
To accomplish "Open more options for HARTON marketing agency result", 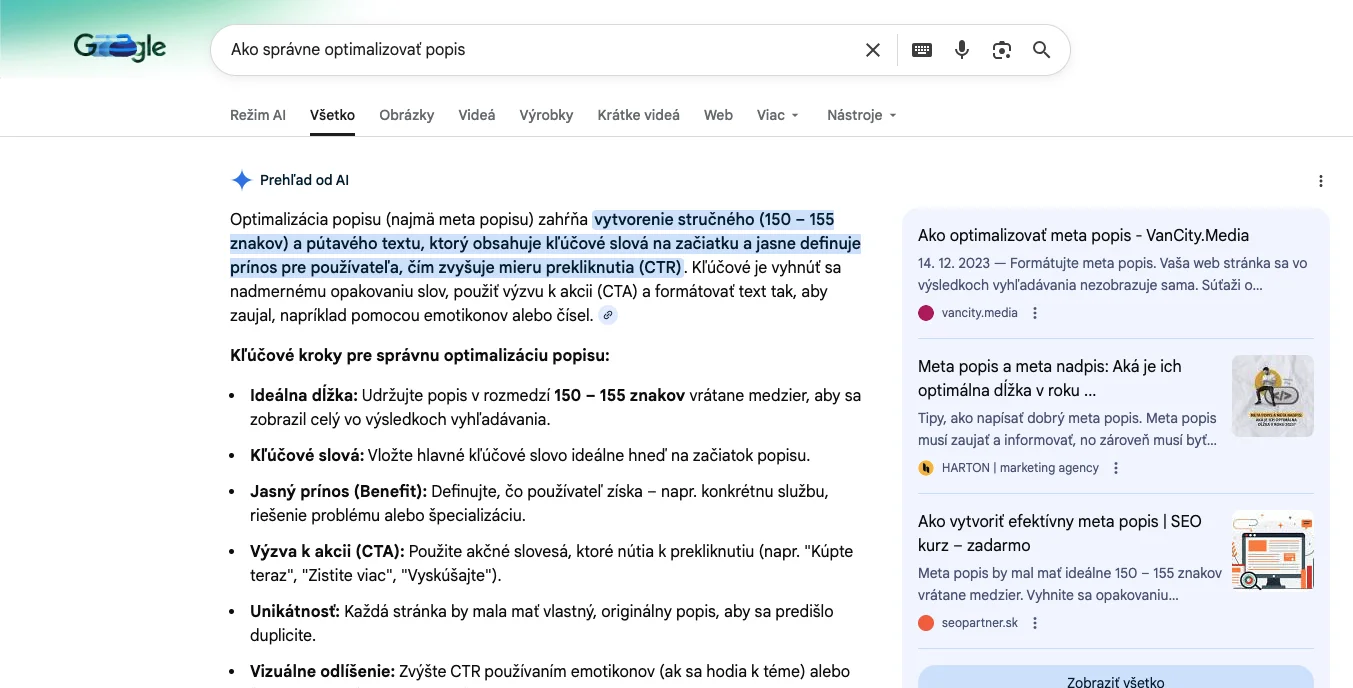I will 1116,468.
